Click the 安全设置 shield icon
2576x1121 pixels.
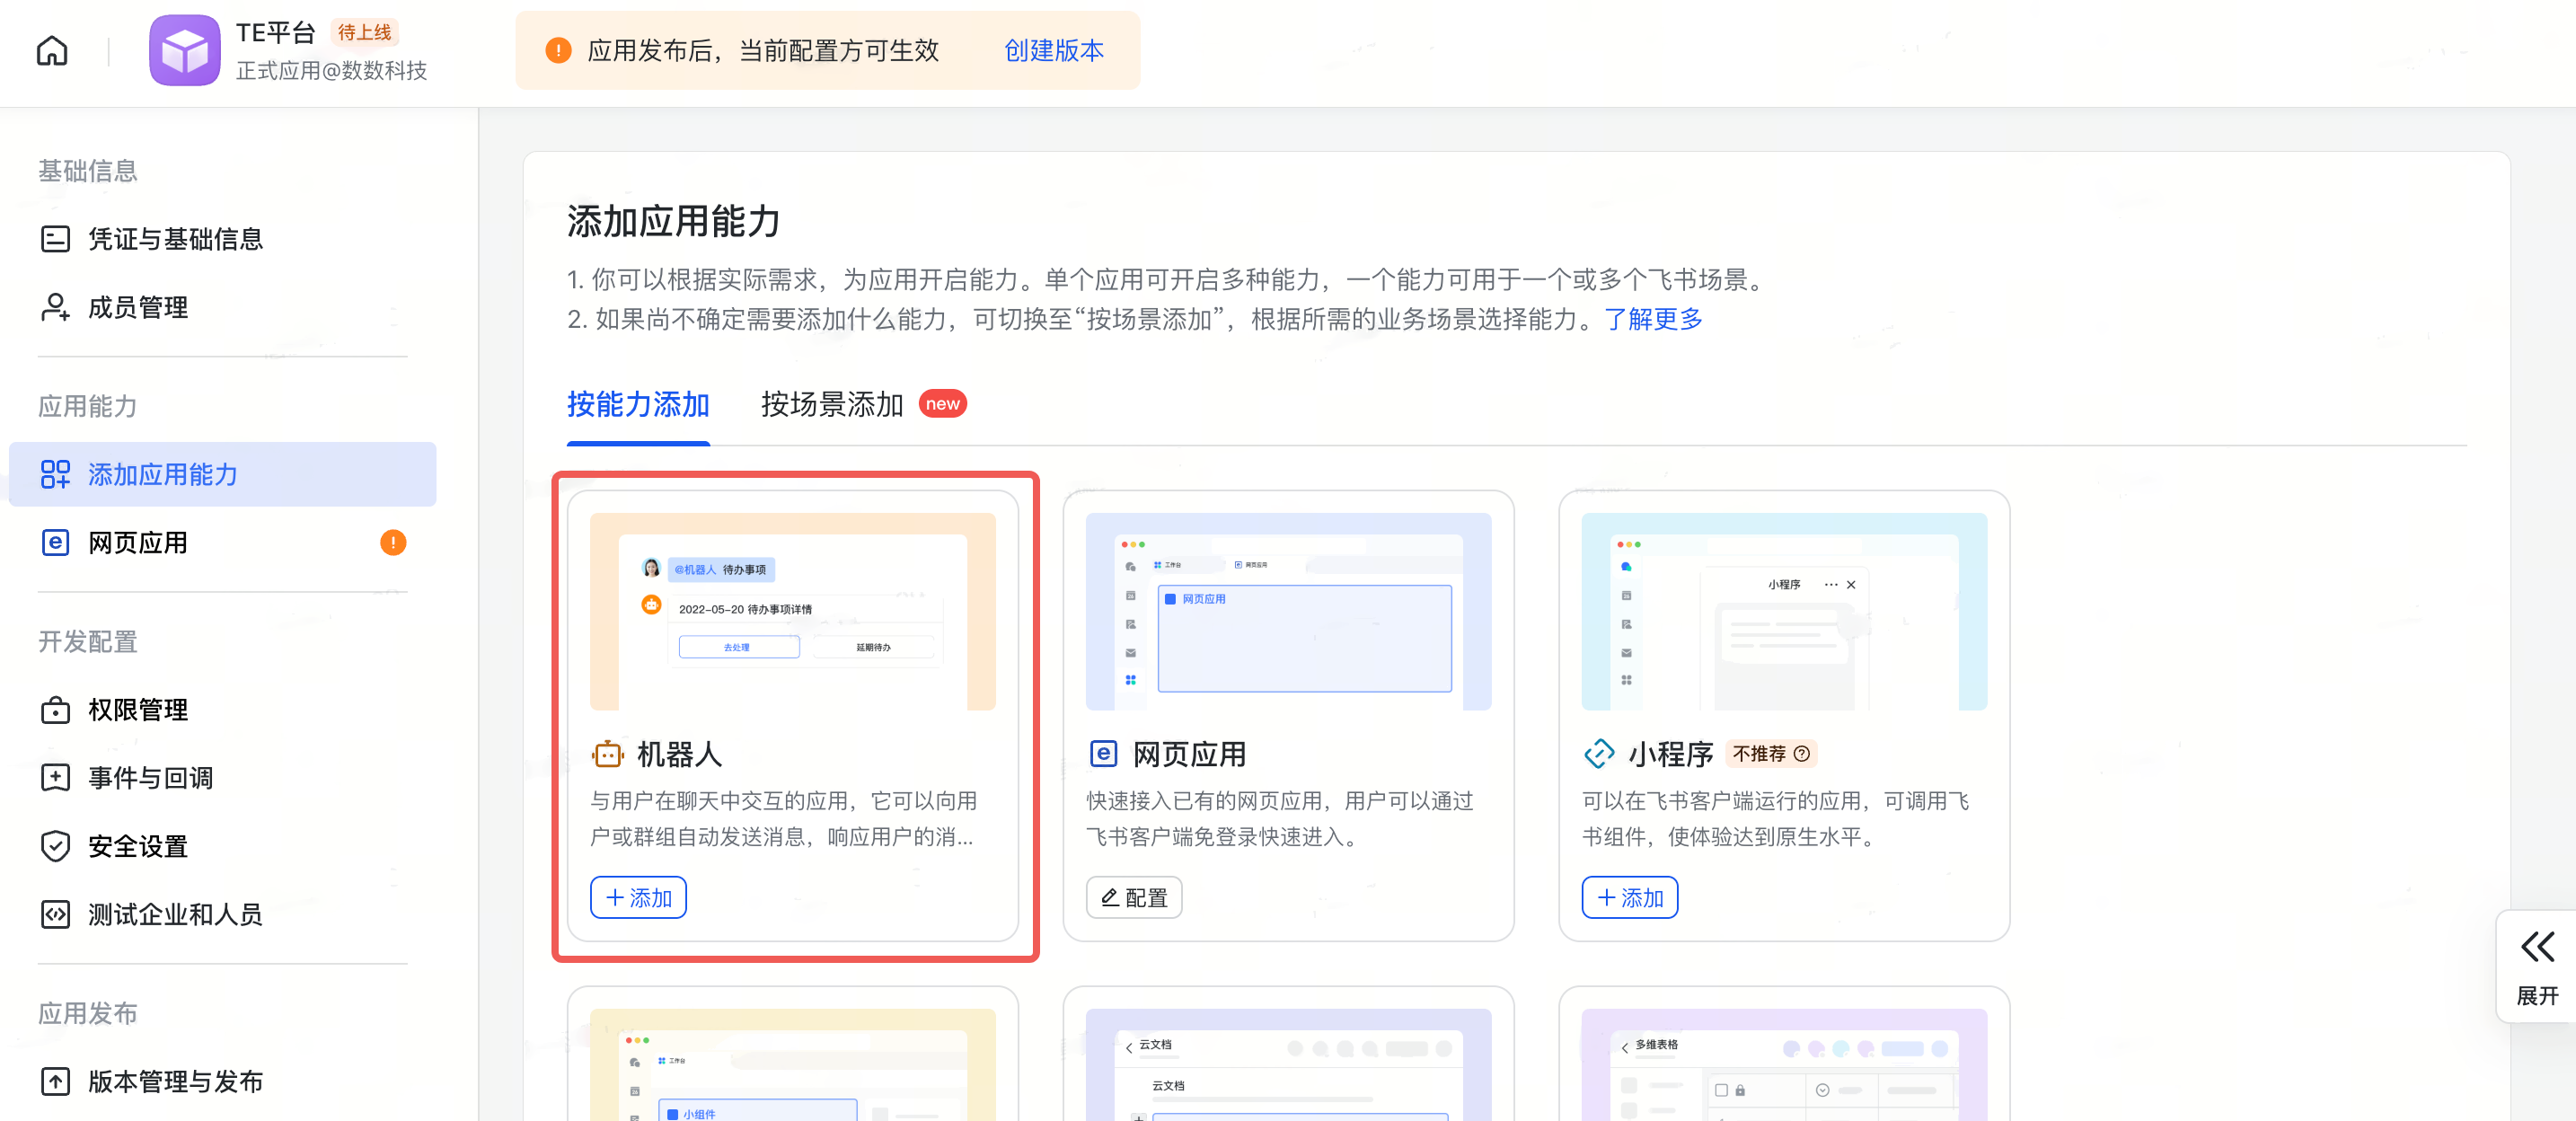(55, 846)
